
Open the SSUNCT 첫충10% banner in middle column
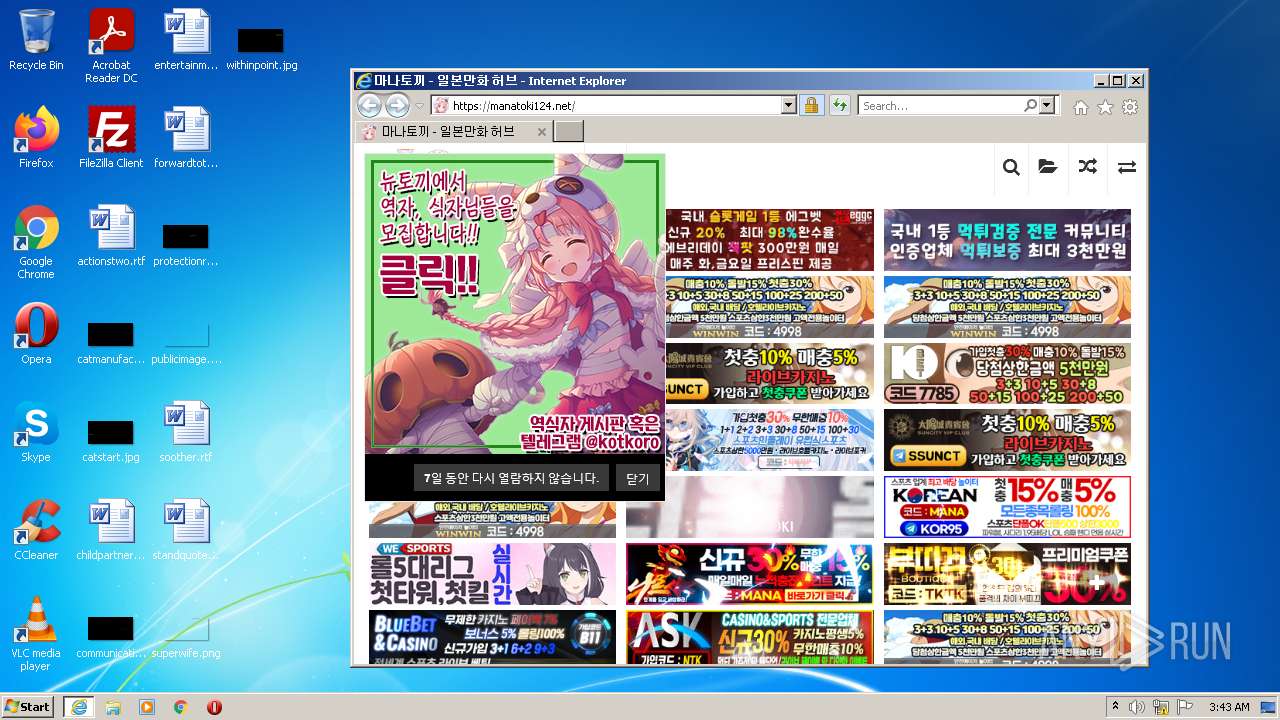[769, 373]
